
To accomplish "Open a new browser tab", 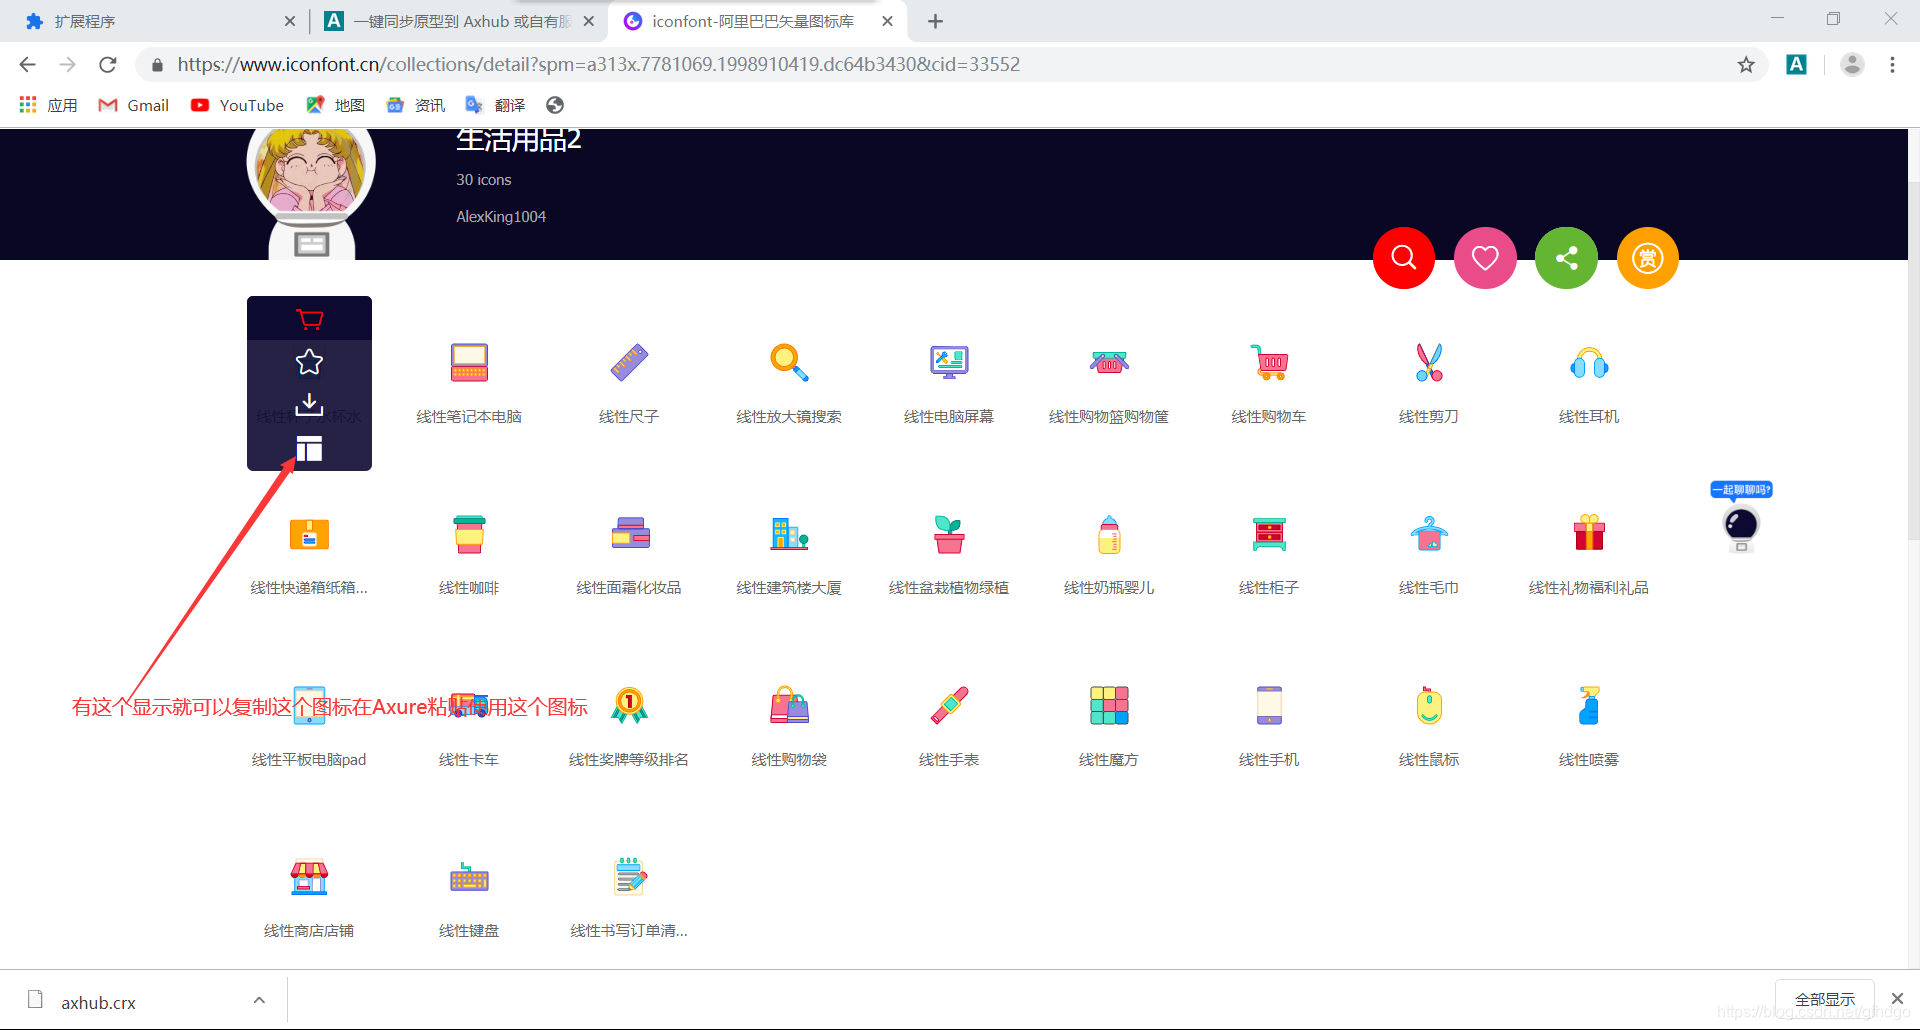I will coord(935,21).
